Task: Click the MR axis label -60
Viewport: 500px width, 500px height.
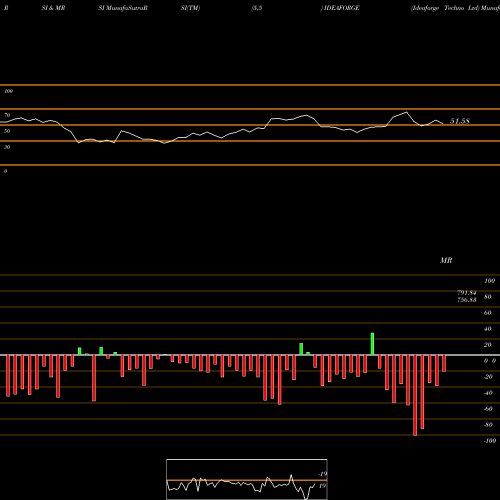Action: [x=488, y=409]
